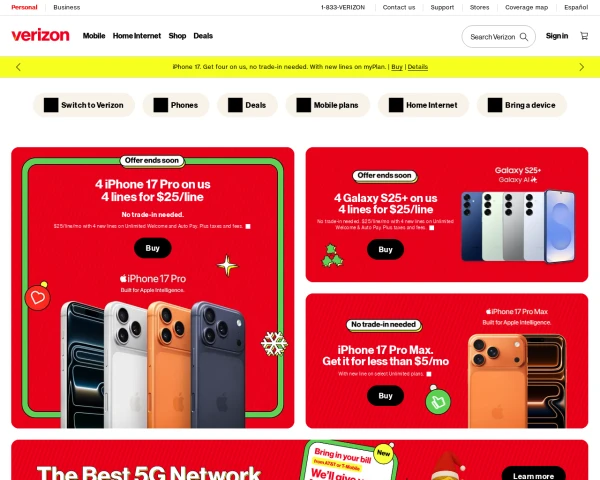Buy the 4 Galaxy S25+ offer

[385, 250]
